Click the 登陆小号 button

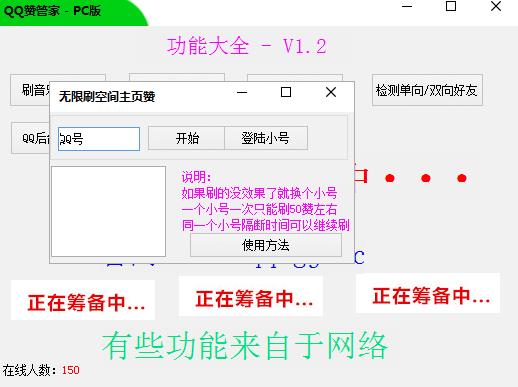pos(266,138)
